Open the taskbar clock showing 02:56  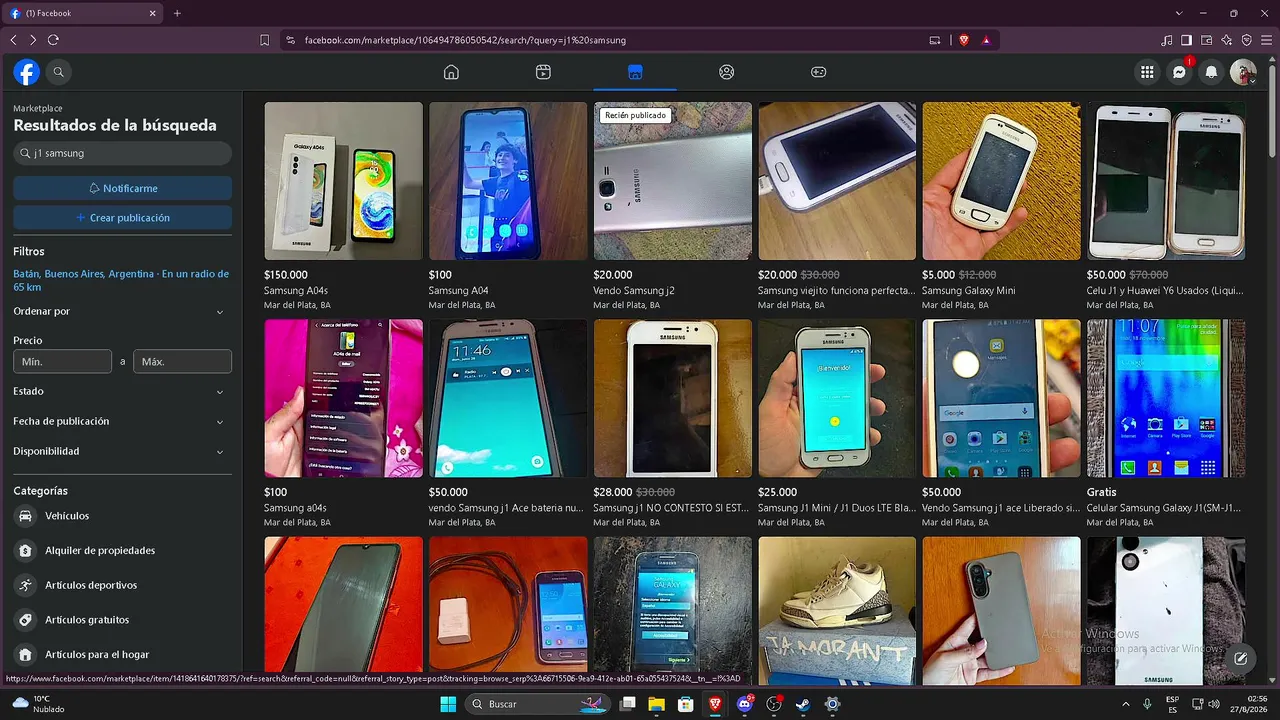1249,704
